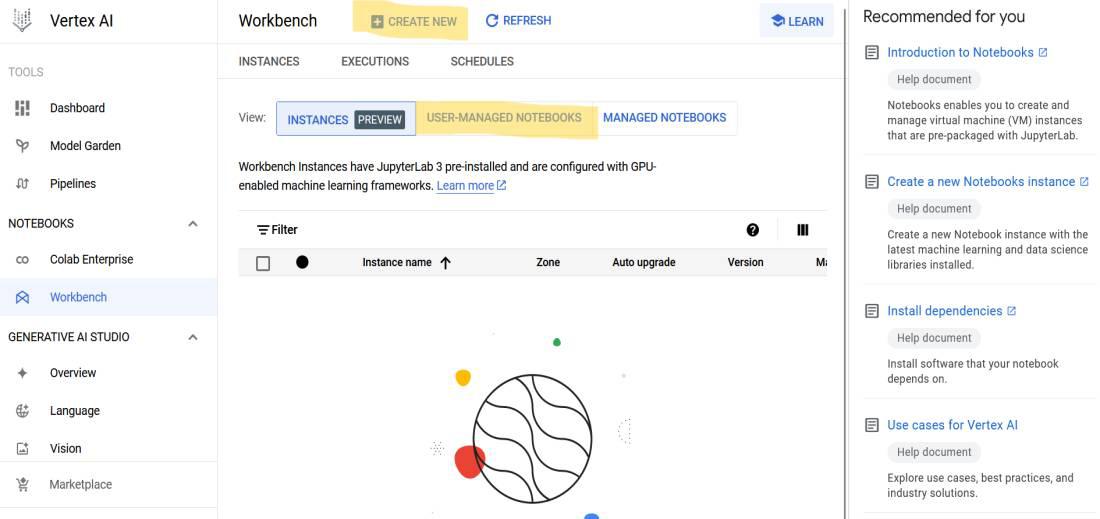Tick the select-all instances checkbox
Image resolution: width=1100 pixels, height=519 pixels.
tap(263, 263)
